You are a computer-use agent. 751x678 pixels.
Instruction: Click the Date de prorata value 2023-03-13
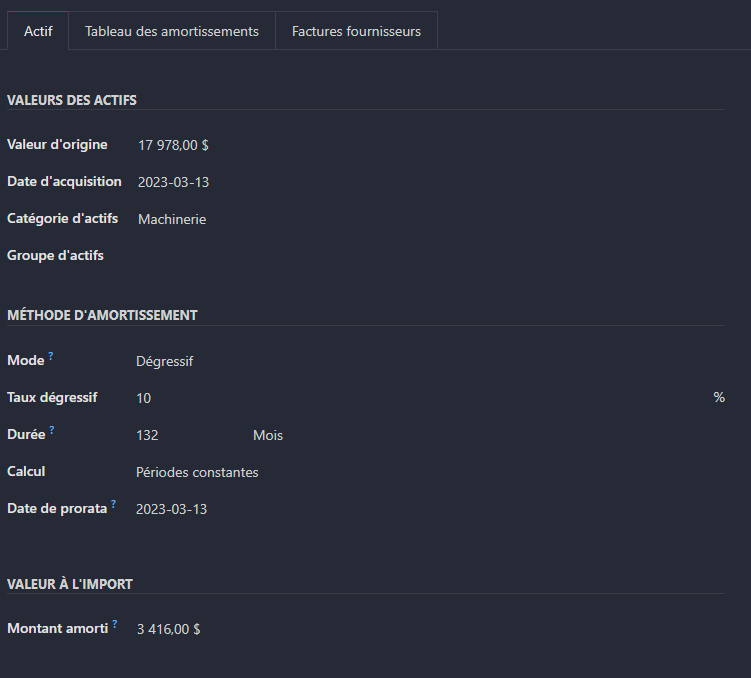pyautogui.click(x=171, y=509)
